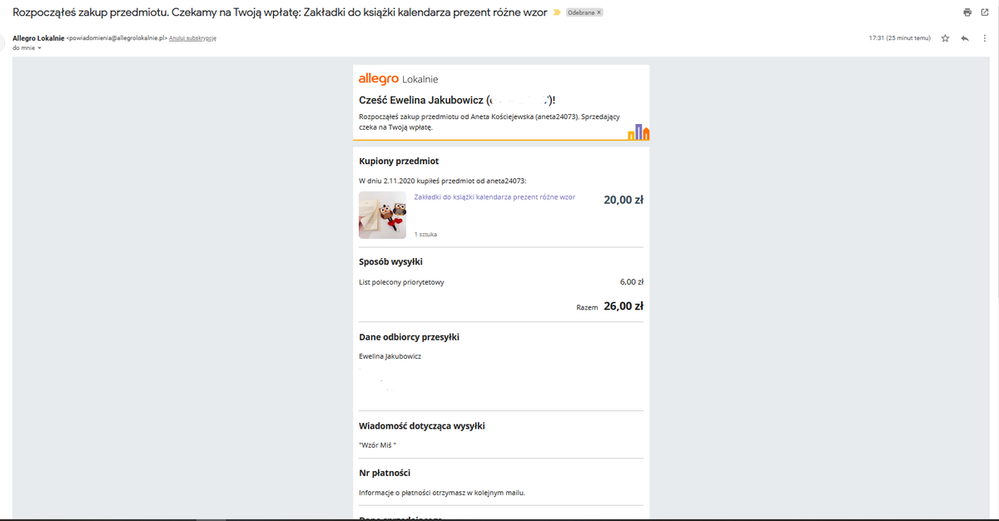This screenshot has height=521, width=999.
Task: Print the email using the printer icon
Action: [967, 12]
